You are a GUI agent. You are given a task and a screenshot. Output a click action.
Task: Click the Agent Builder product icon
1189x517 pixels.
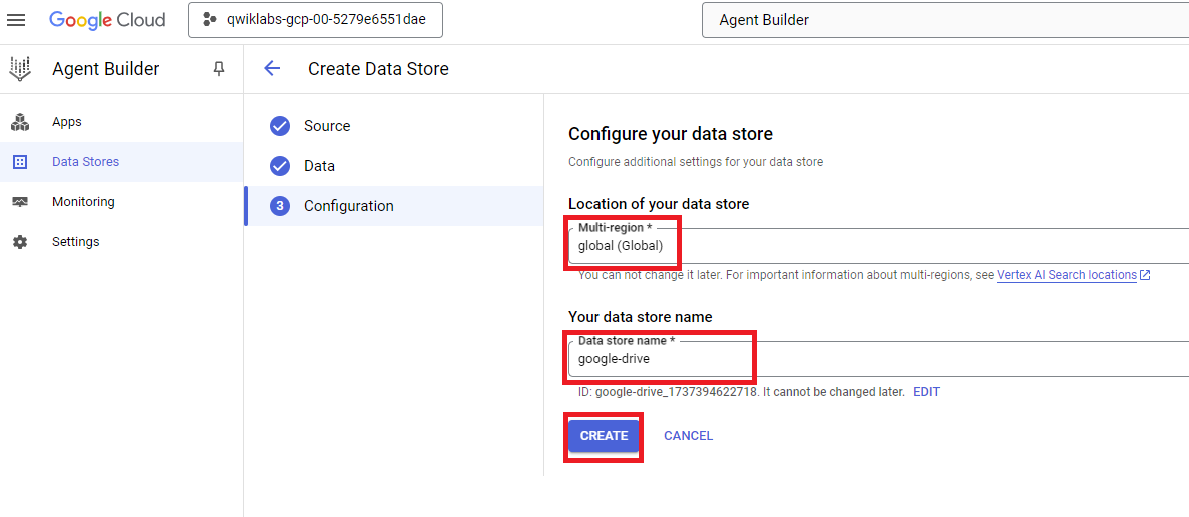coord(20,69)
